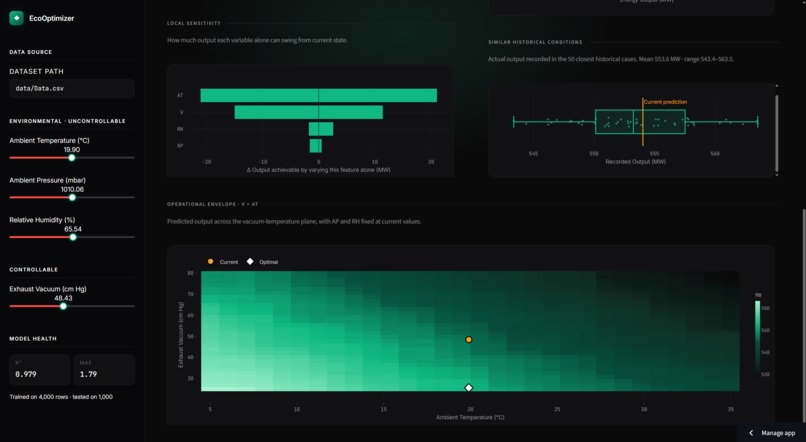Click the main page vertical scrollbar
Screen dimensions: 806x442
coord(803,316)
